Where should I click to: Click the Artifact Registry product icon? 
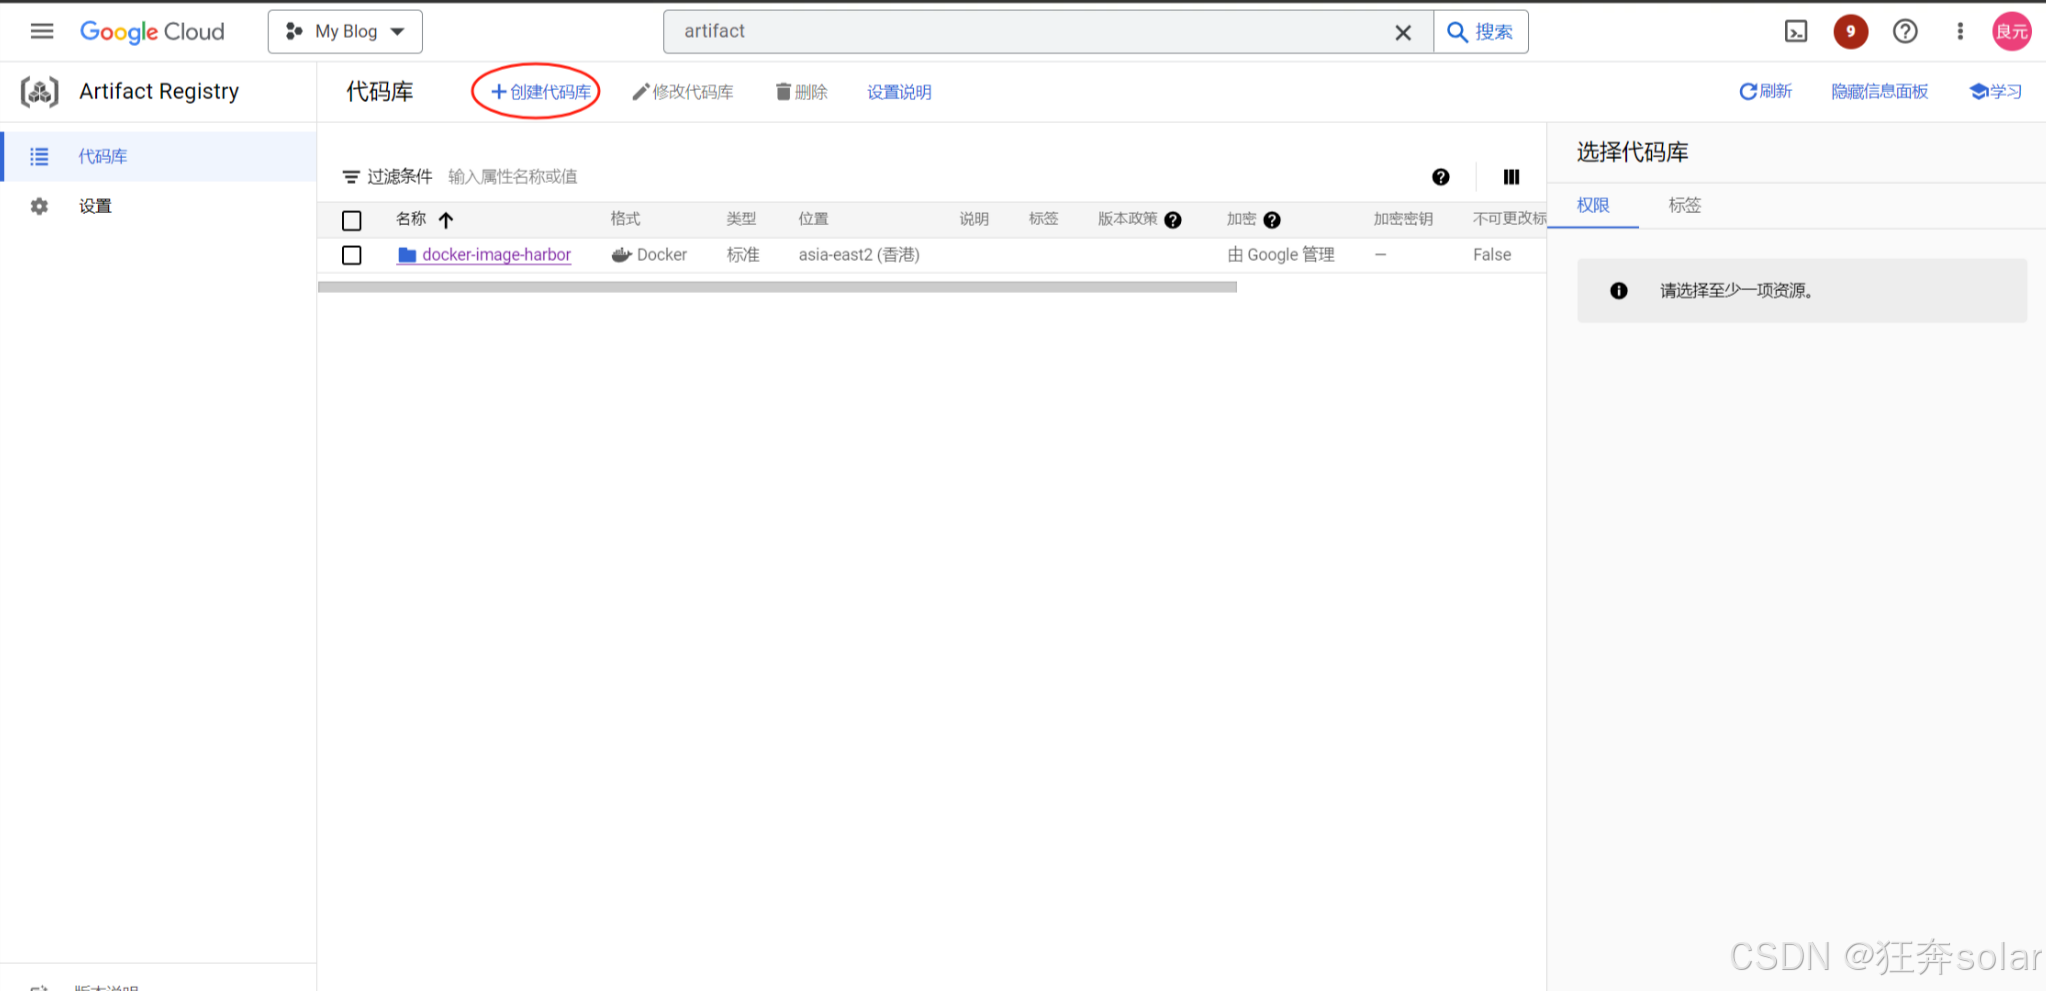pyautogui.click(x=40, y=91)
